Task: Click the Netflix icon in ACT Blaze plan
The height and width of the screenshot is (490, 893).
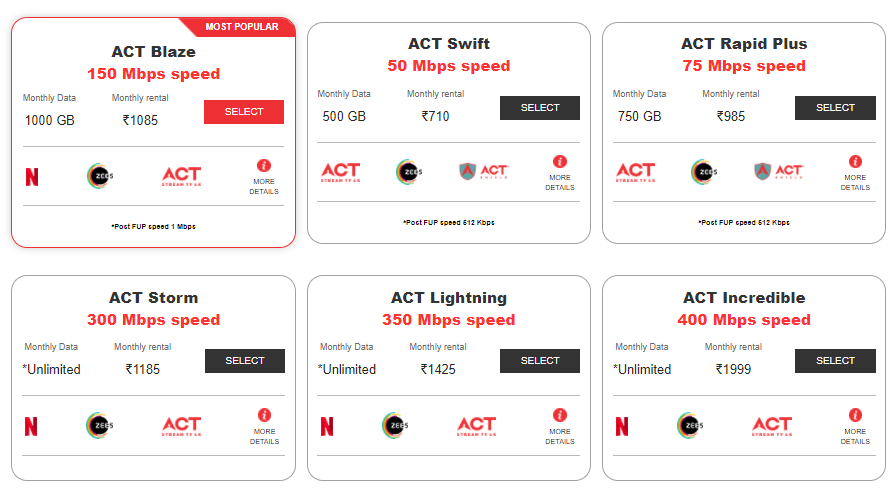Action: pos(32,177)
